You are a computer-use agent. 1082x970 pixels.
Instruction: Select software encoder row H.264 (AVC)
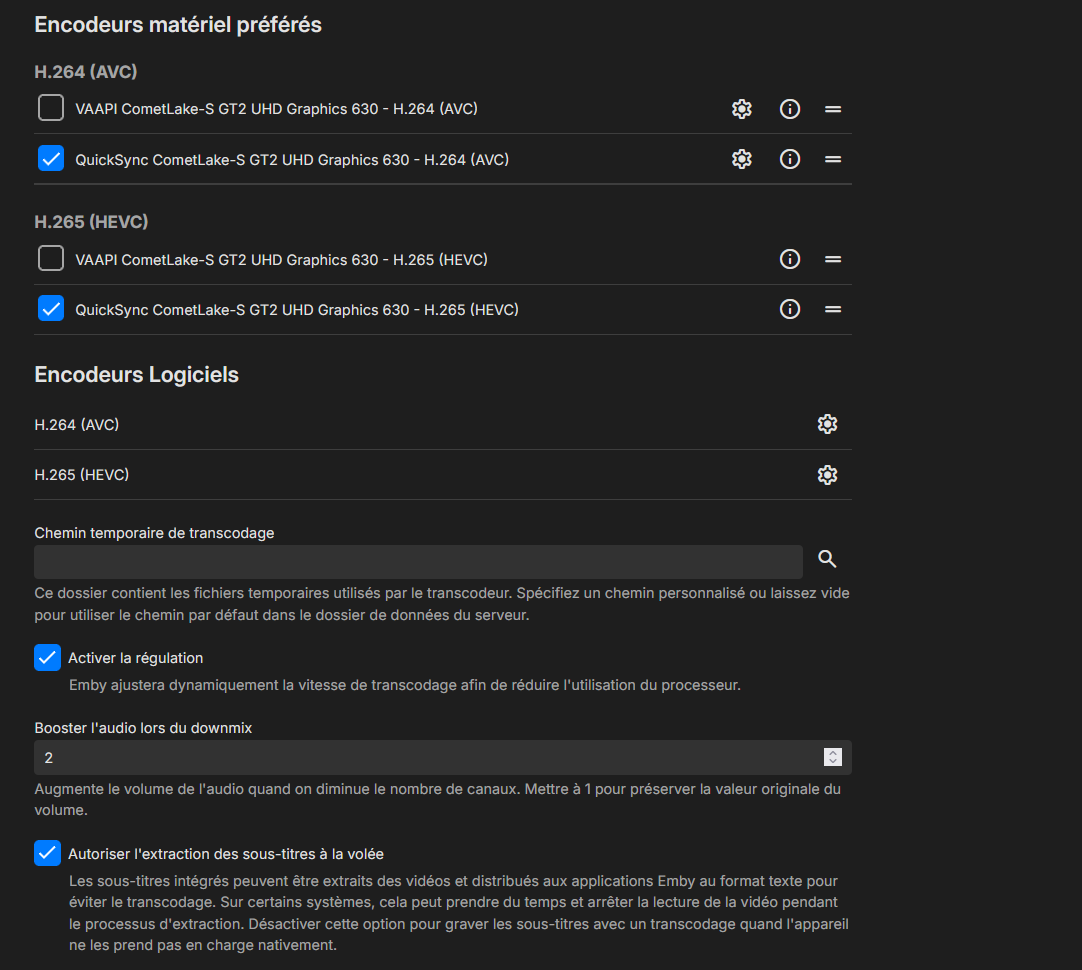coord(443,424)
